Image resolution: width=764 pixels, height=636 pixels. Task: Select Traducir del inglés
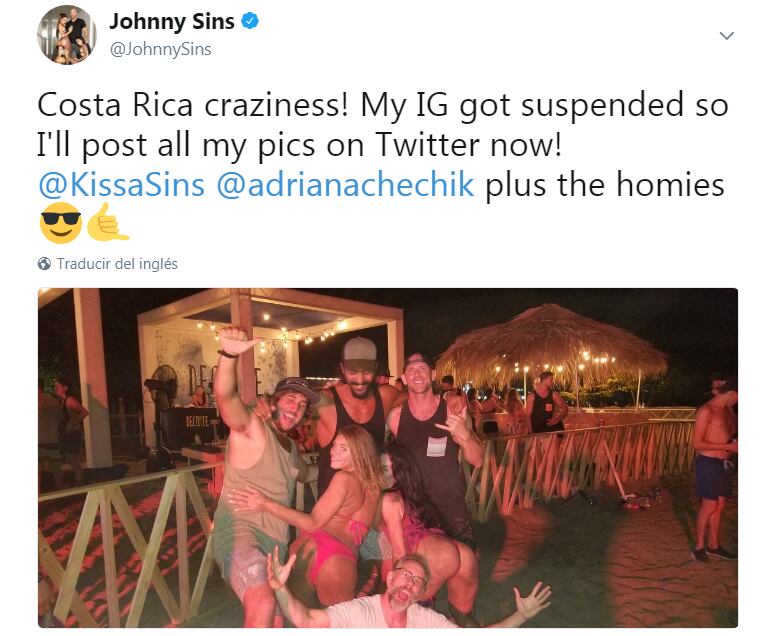click(x=117, y=264)
